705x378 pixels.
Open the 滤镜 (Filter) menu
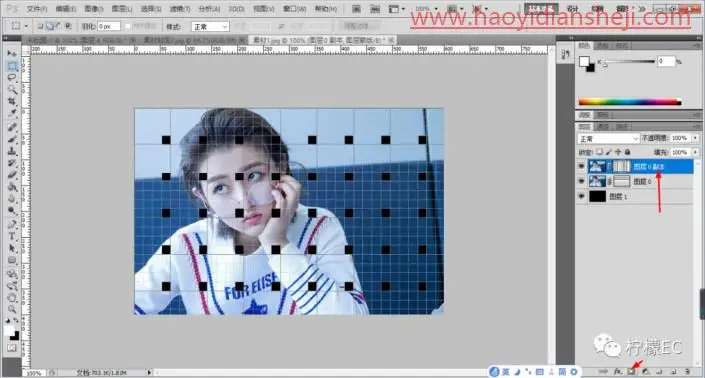[179, 9]
